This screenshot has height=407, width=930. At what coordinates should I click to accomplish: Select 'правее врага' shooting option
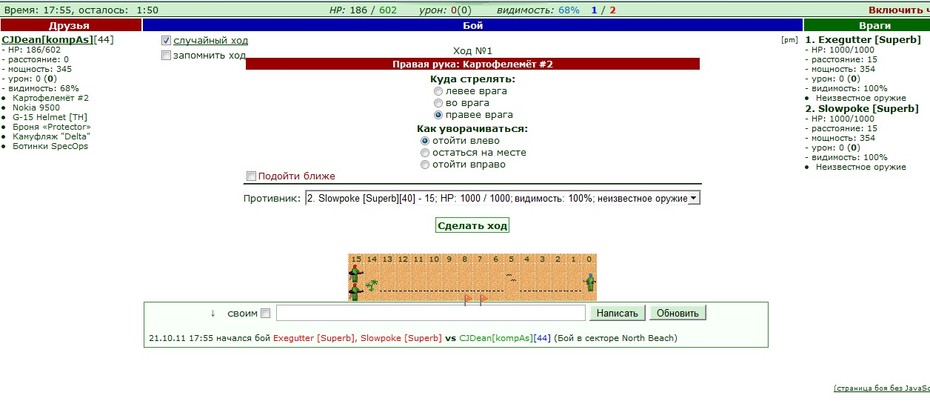point(438,115)
